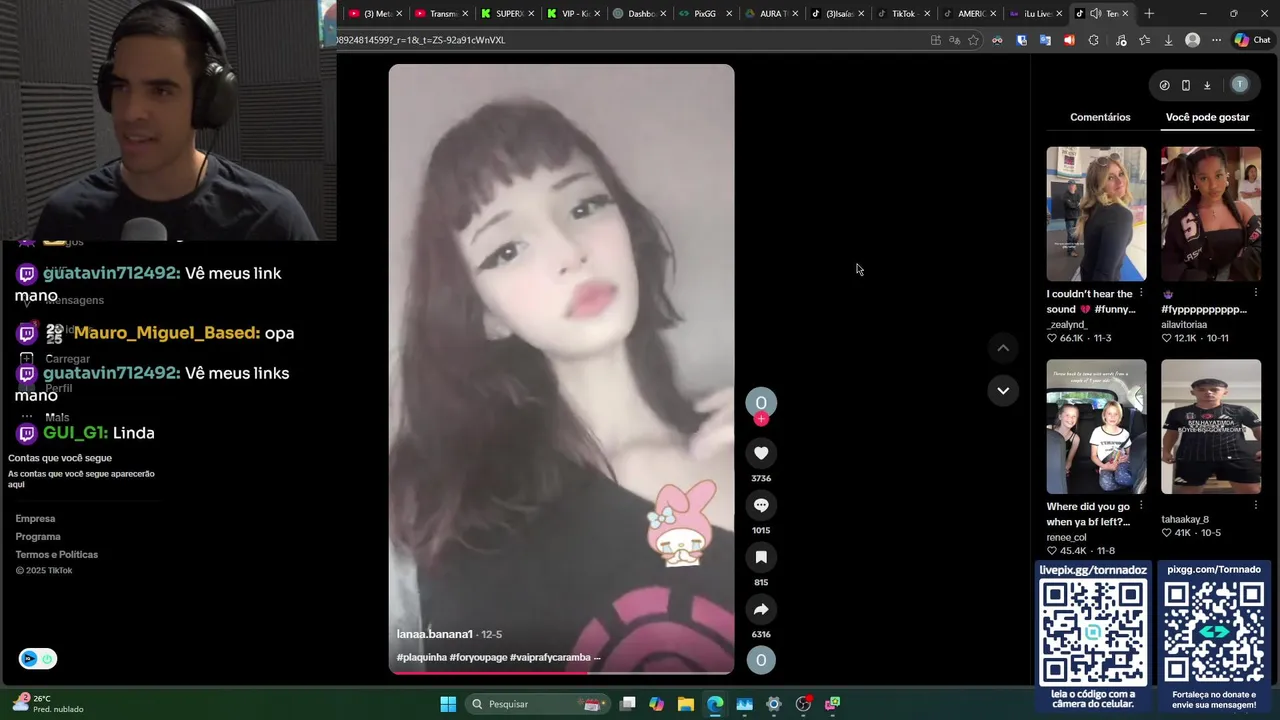This screenshot has width=1280, height=720.
Task: Click the #plaquinha hashtag
Action: pyautogui.click(x=421, y=657)
